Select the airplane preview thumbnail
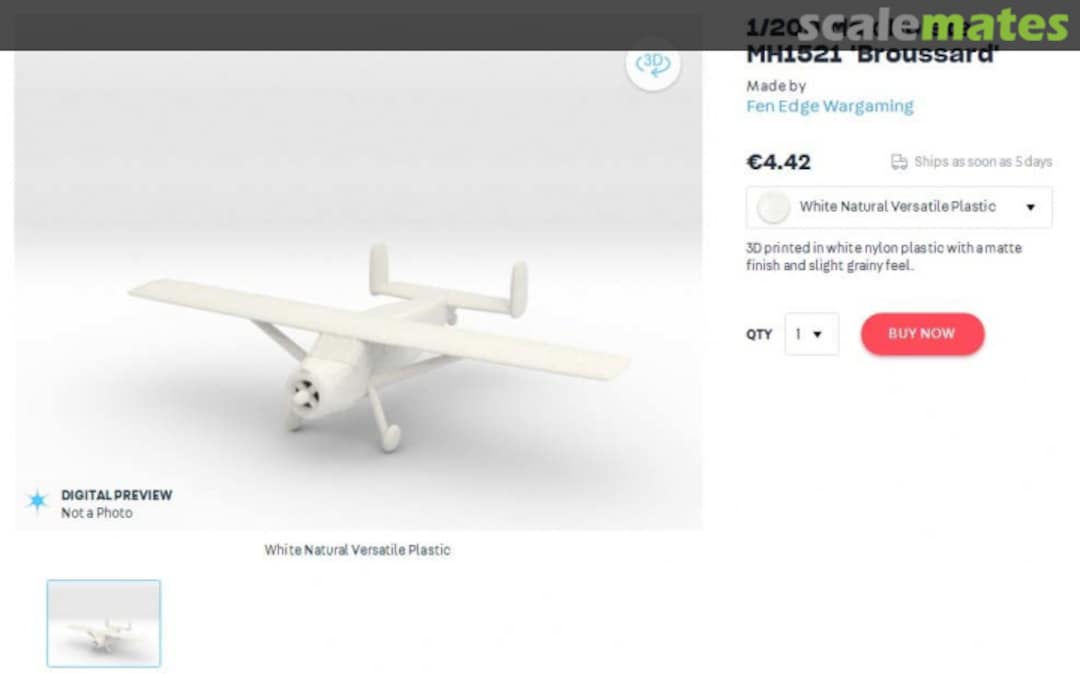 coord(104,624)
